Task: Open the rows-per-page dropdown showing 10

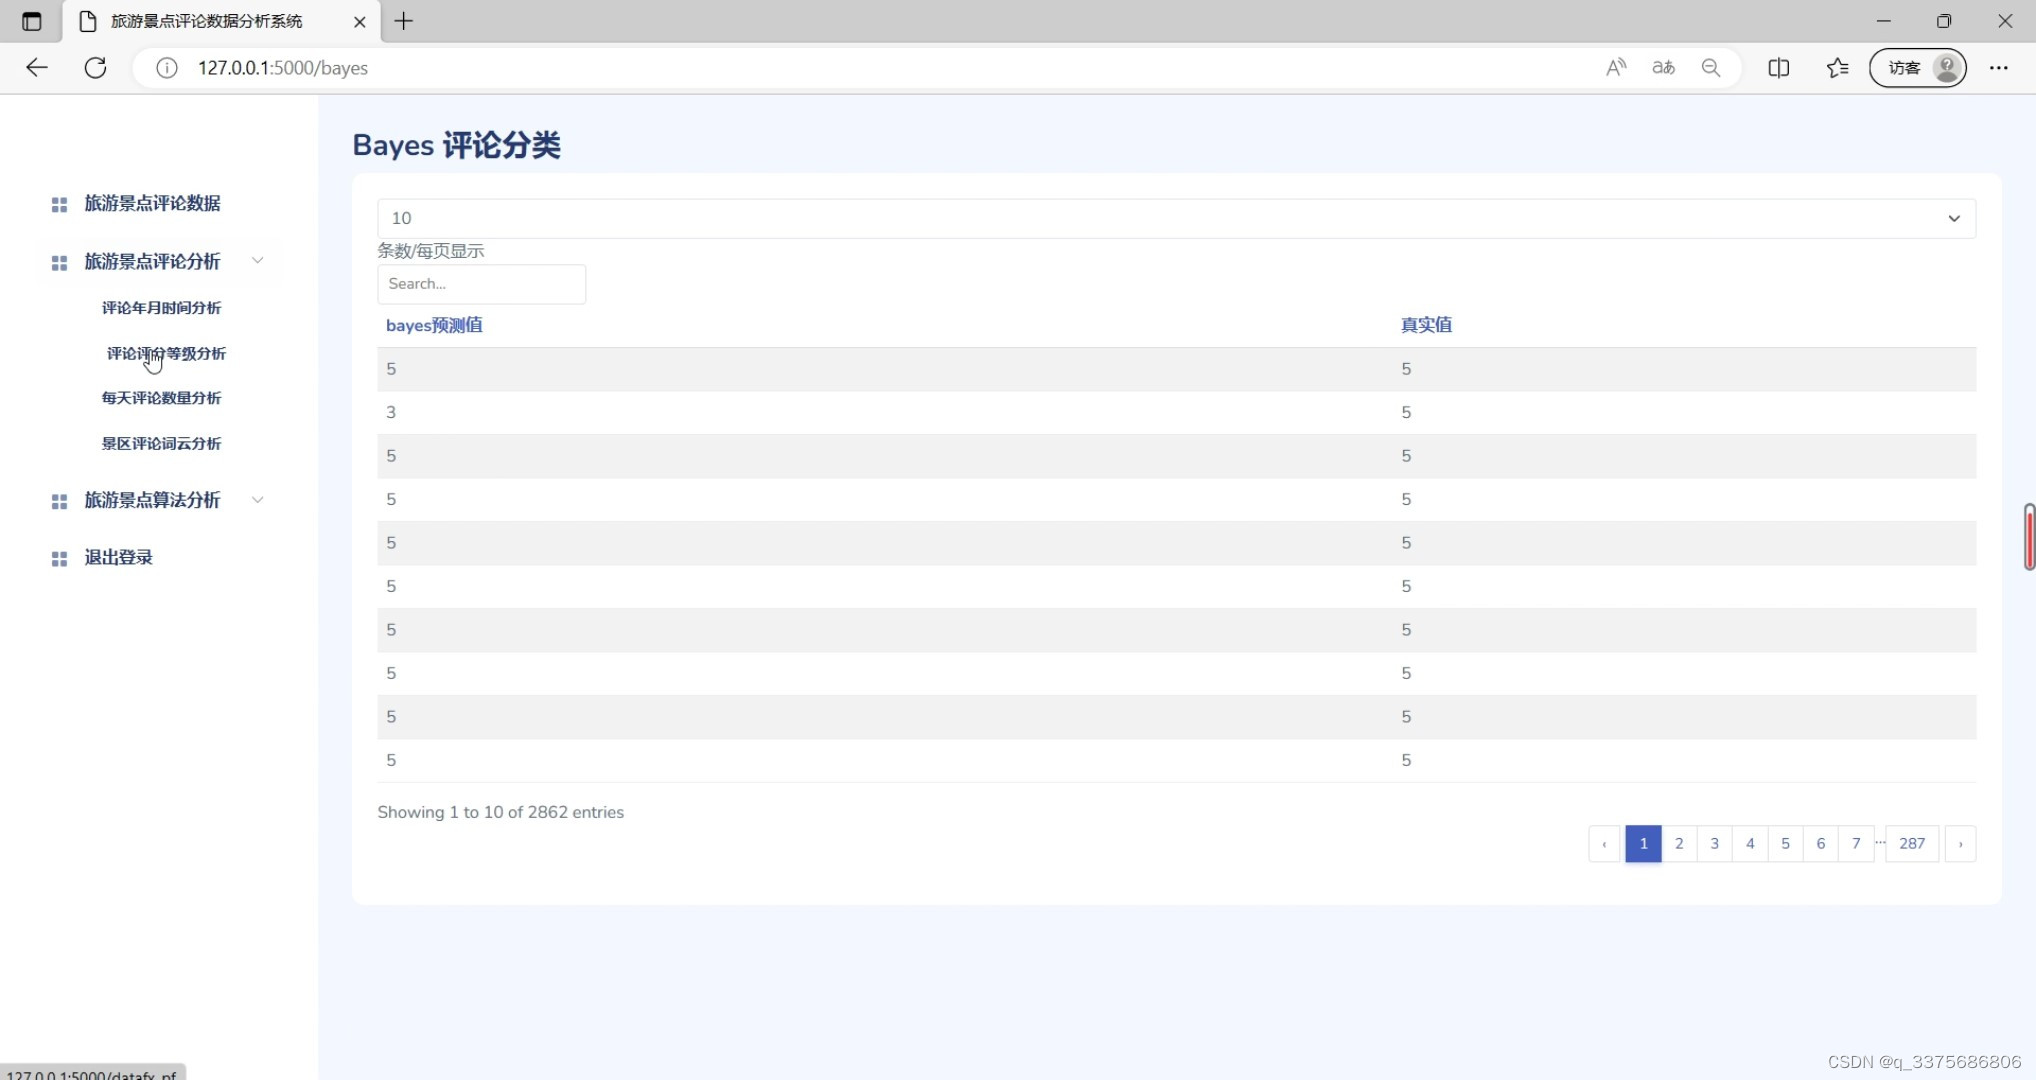Action: pyautogui.click(x=1175, y=218)
